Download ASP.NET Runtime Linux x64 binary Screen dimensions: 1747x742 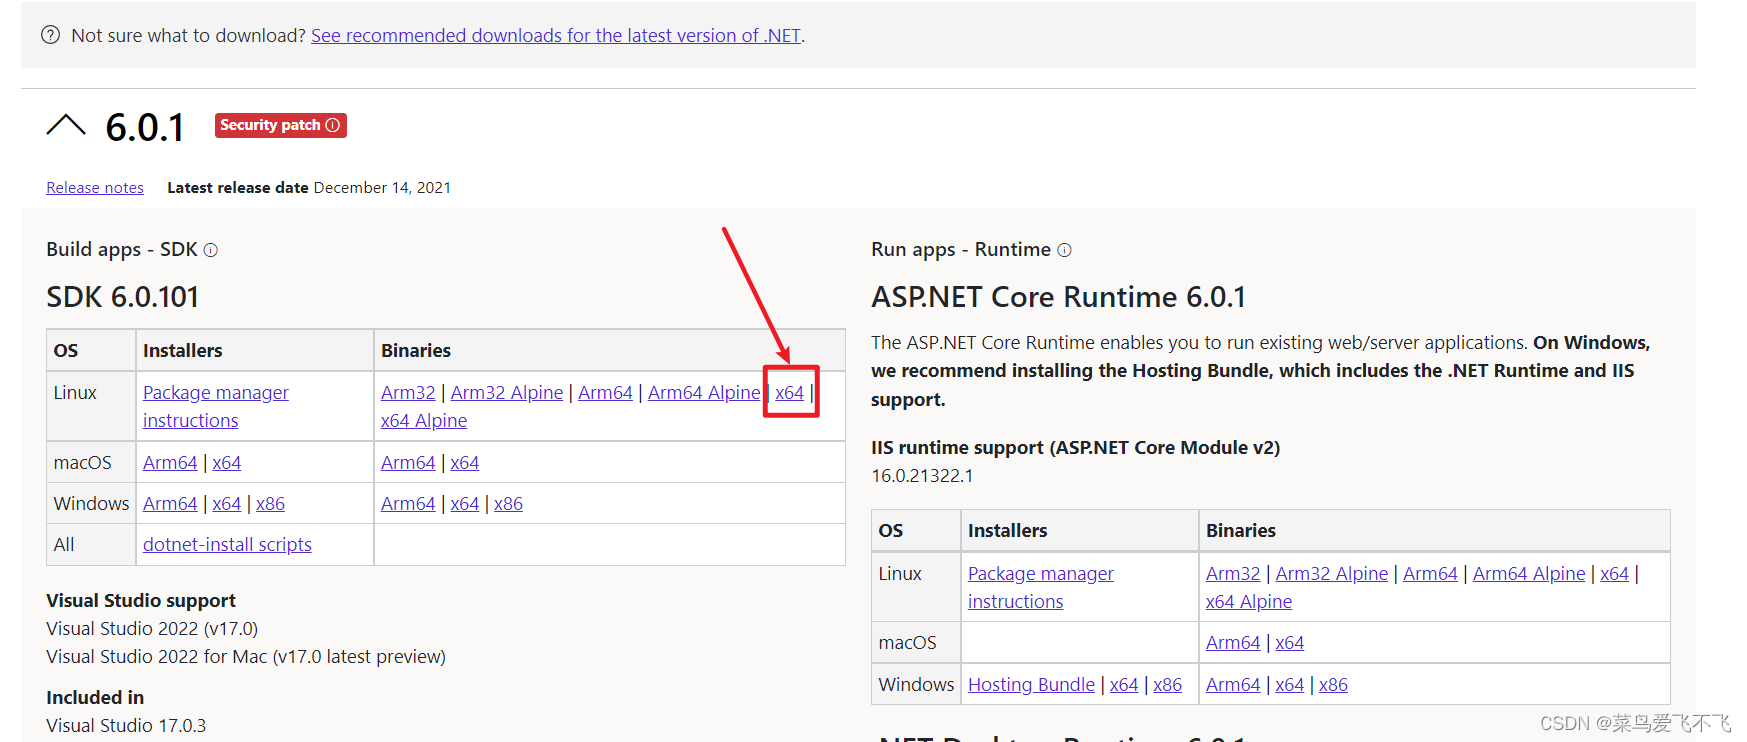[x=1615, y=574]
